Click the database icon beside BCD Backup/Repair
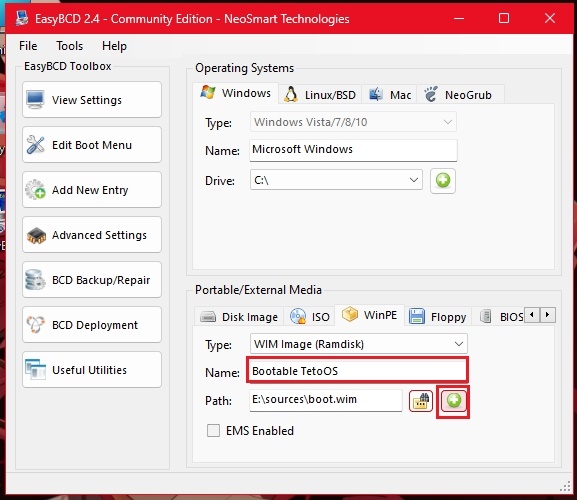This screenshot has width=577, height=500. click(35, 280)
